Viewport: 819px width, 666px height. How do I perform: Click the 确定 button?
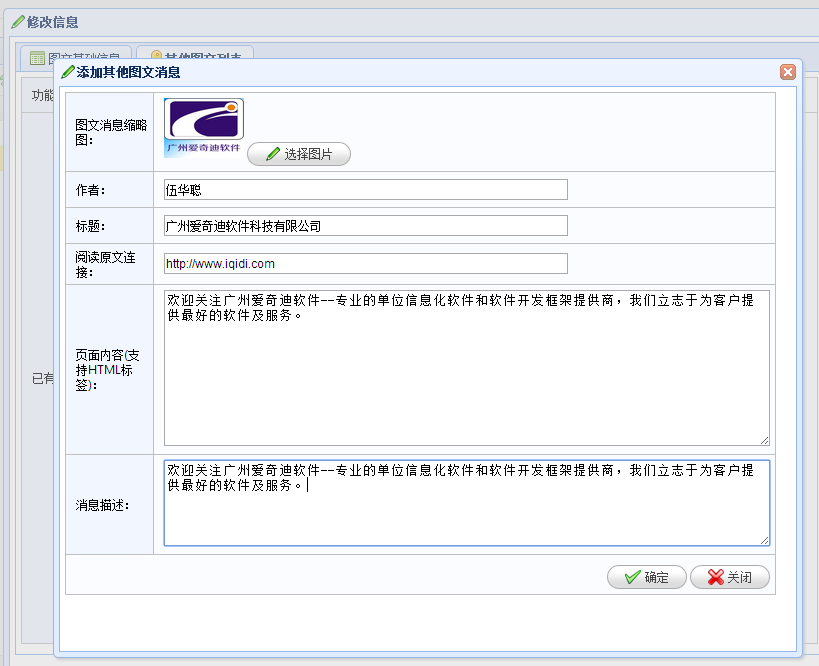(x=647, y=577)
